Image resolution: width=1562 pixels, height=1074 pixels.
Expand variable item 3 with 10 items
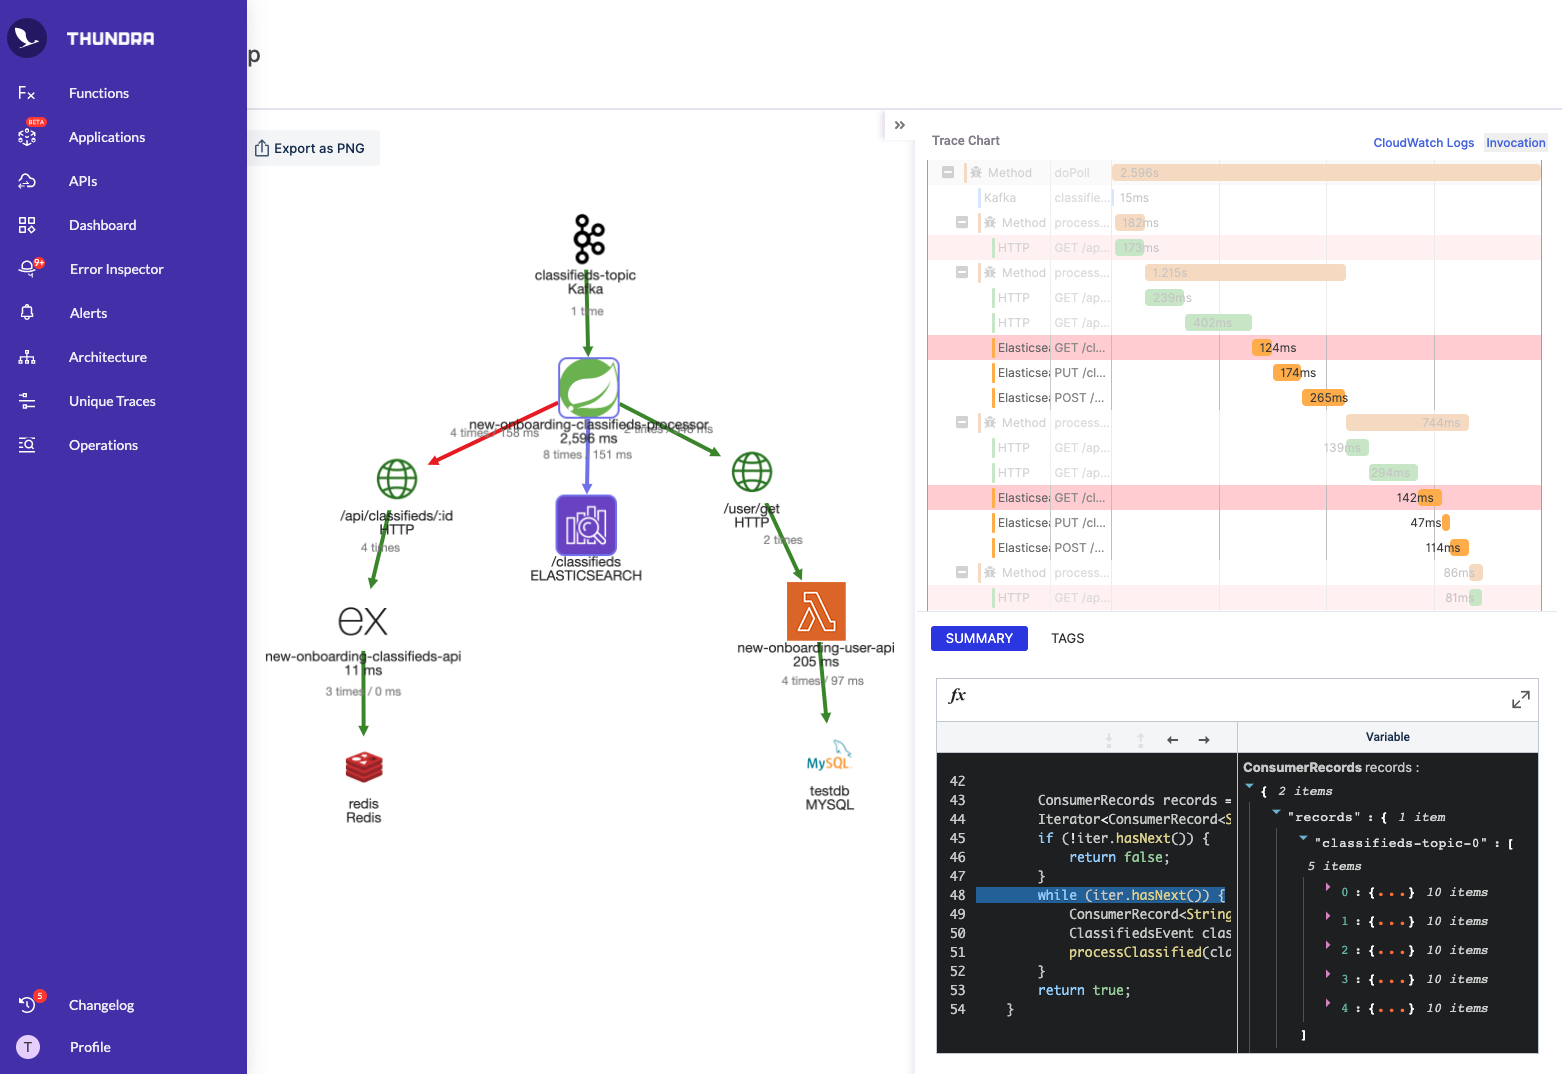tap(1328, 975)
